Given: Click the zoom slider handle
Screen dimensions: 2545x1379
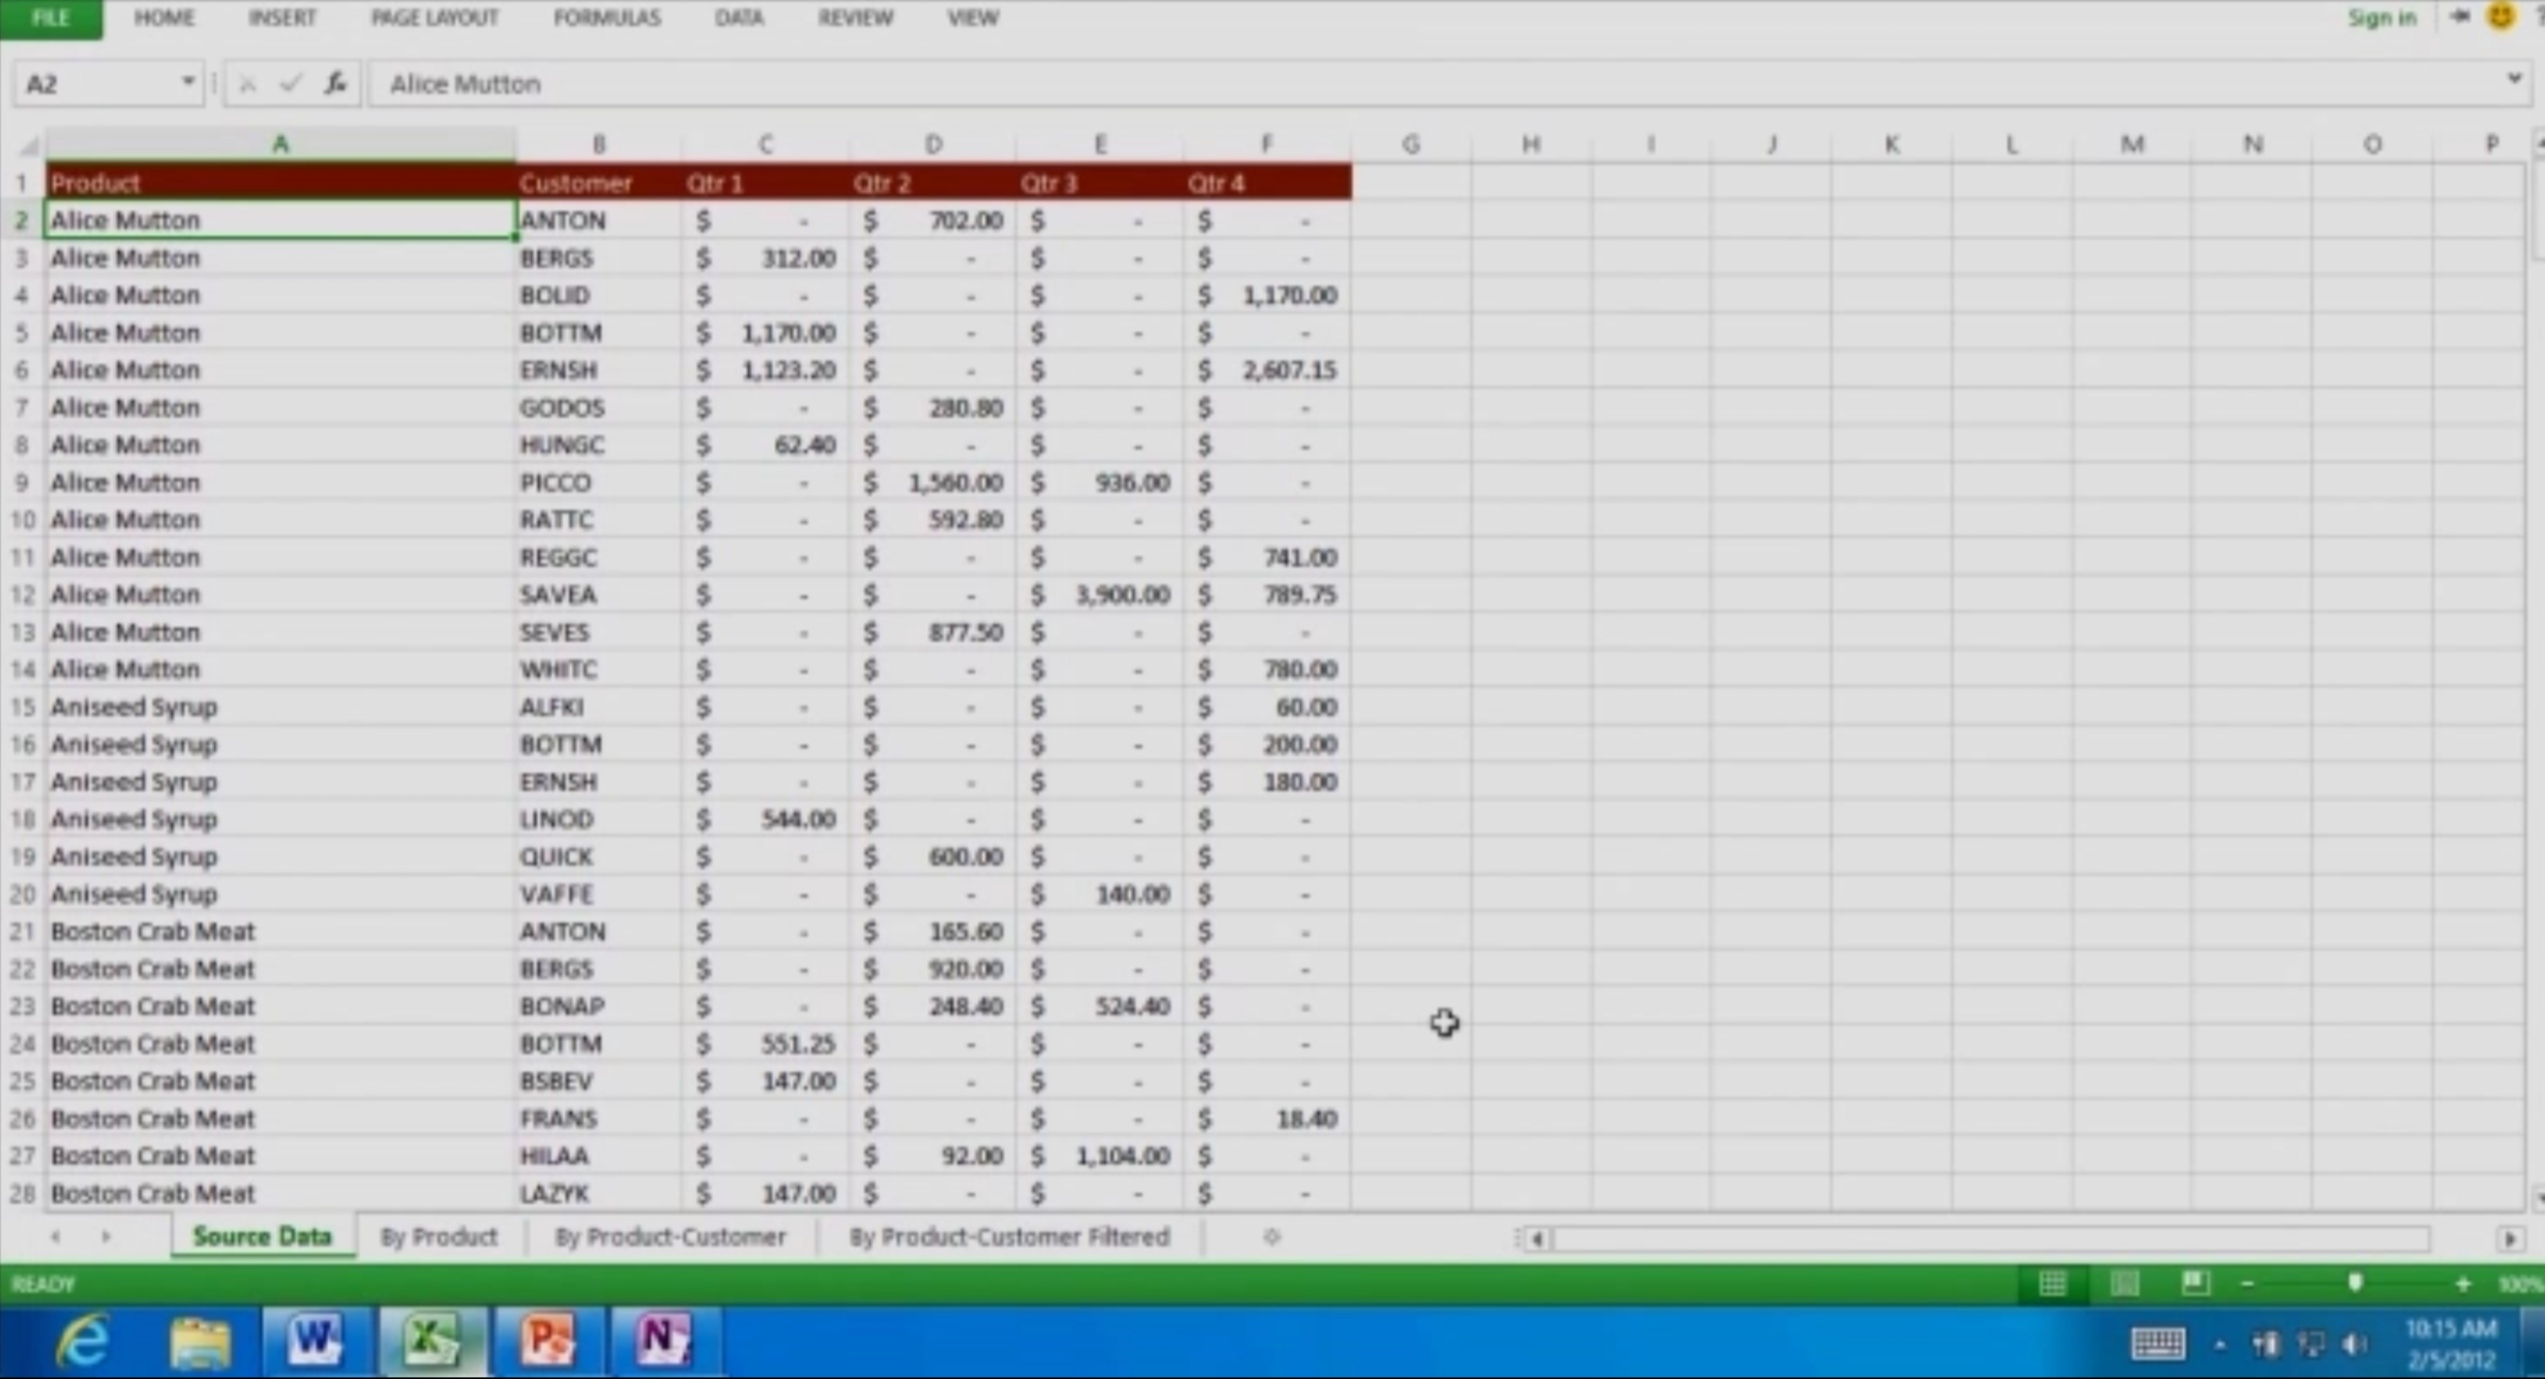Looking at the screenshot, I should pos(2355,1283).
